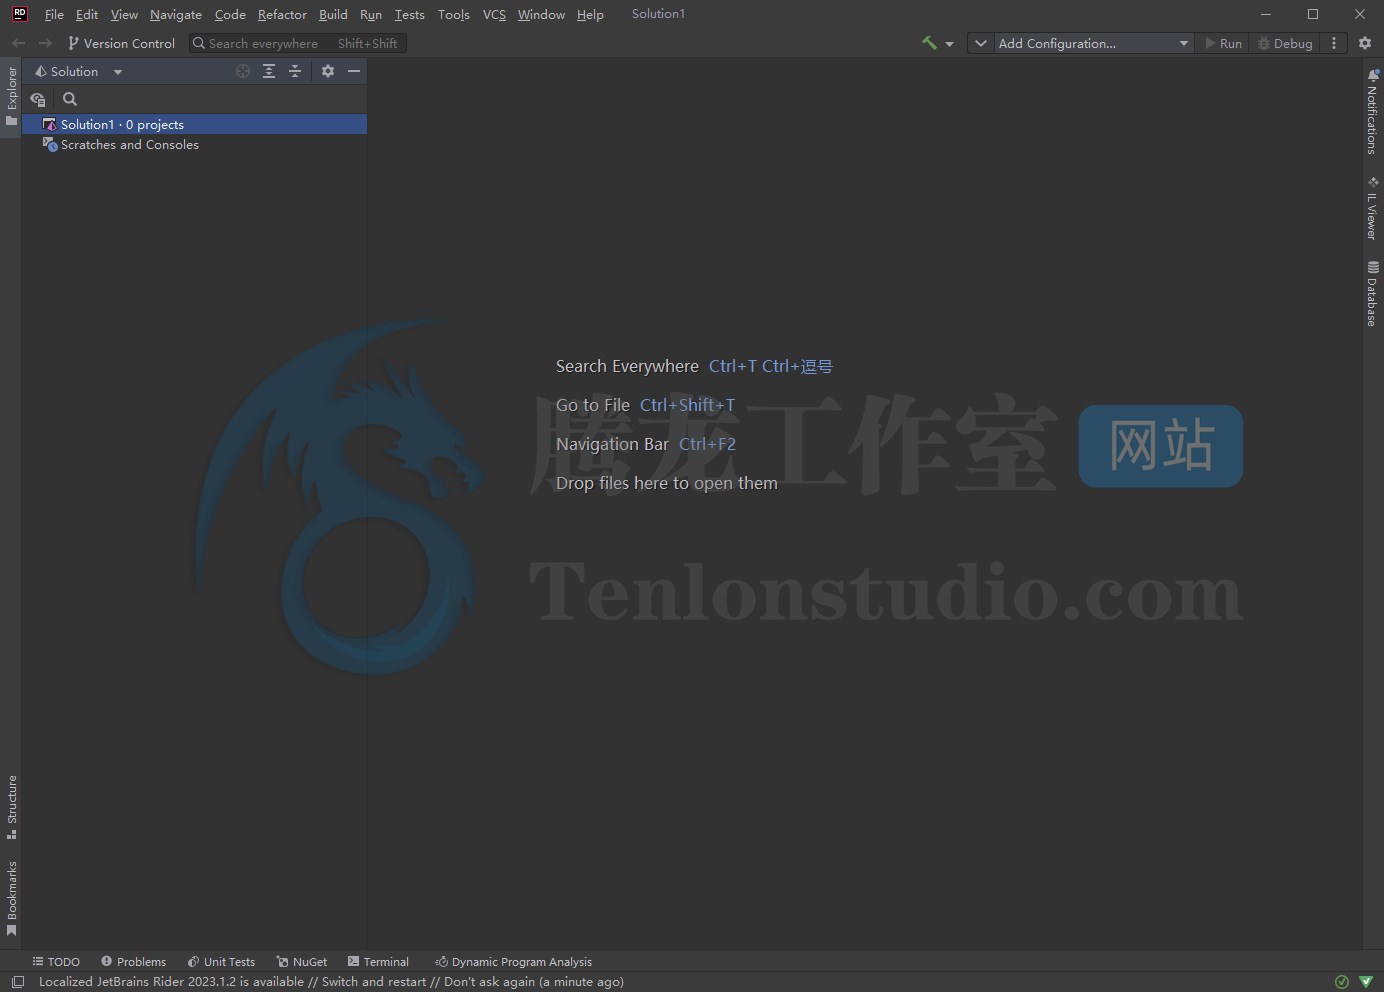This screenshot has width=1384, height=992.
Task: Open the Run menu
Action: (x=371, y=15)
